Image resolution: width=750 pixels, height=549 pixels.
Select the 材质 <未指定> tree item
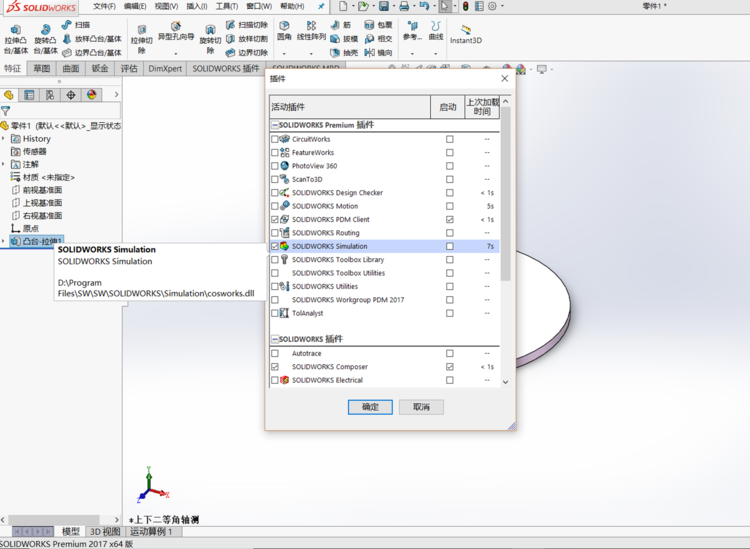pos(43,177)
